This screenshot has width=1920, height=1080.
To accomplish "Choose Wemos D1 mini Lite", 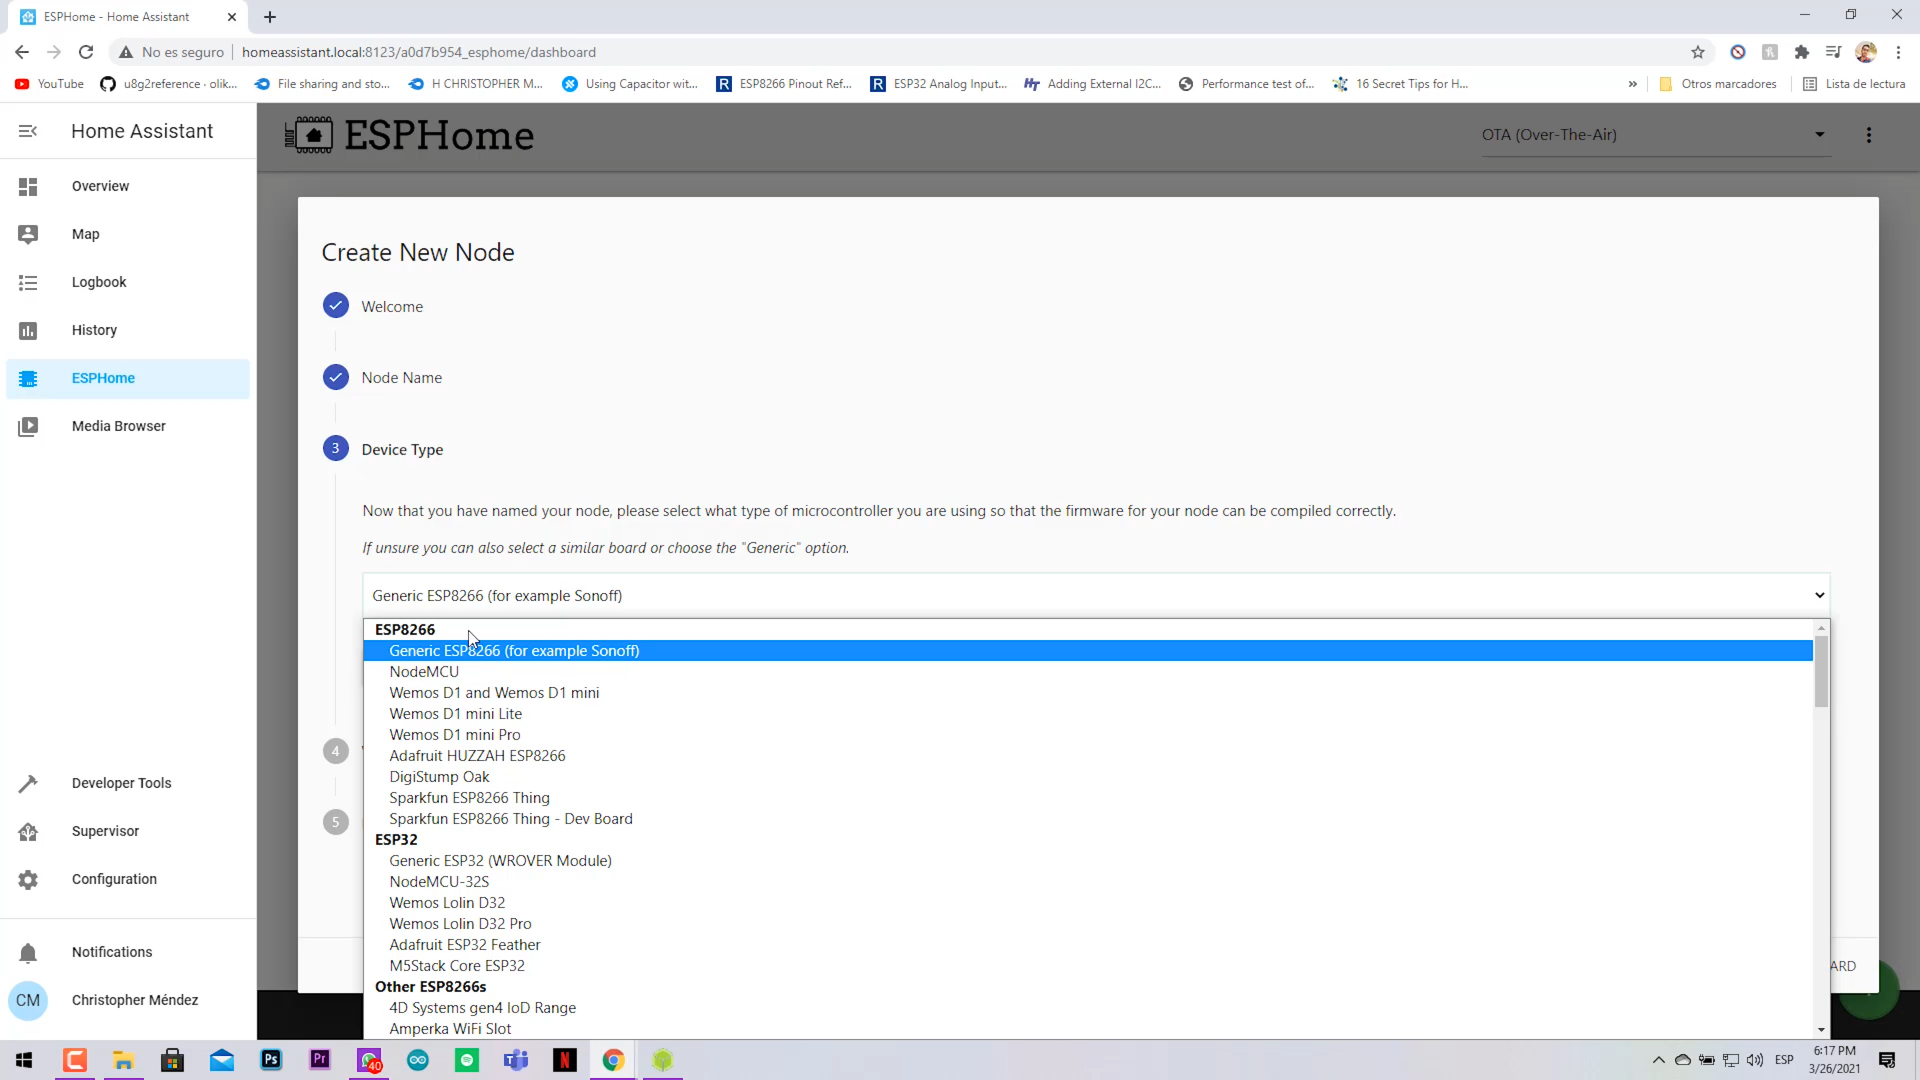I will point(1088,714).
